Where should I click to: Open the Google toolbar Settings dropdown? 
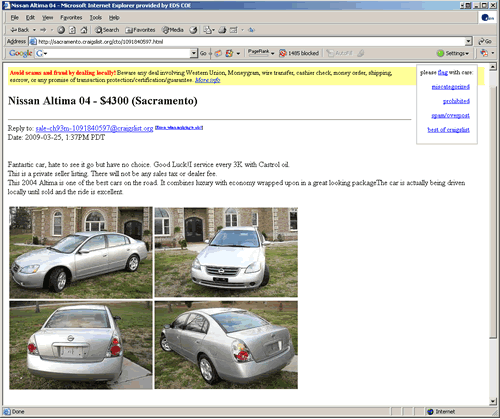454,53
